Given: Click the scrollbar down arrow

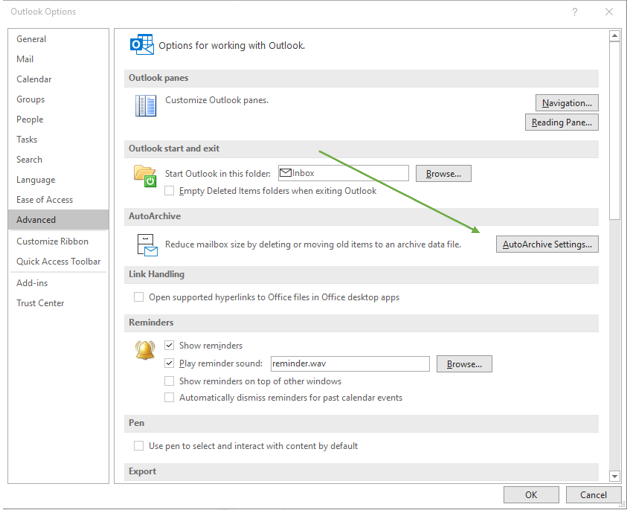Looking at the screenshot, I should pyautogui.click(x=615, y=476).
